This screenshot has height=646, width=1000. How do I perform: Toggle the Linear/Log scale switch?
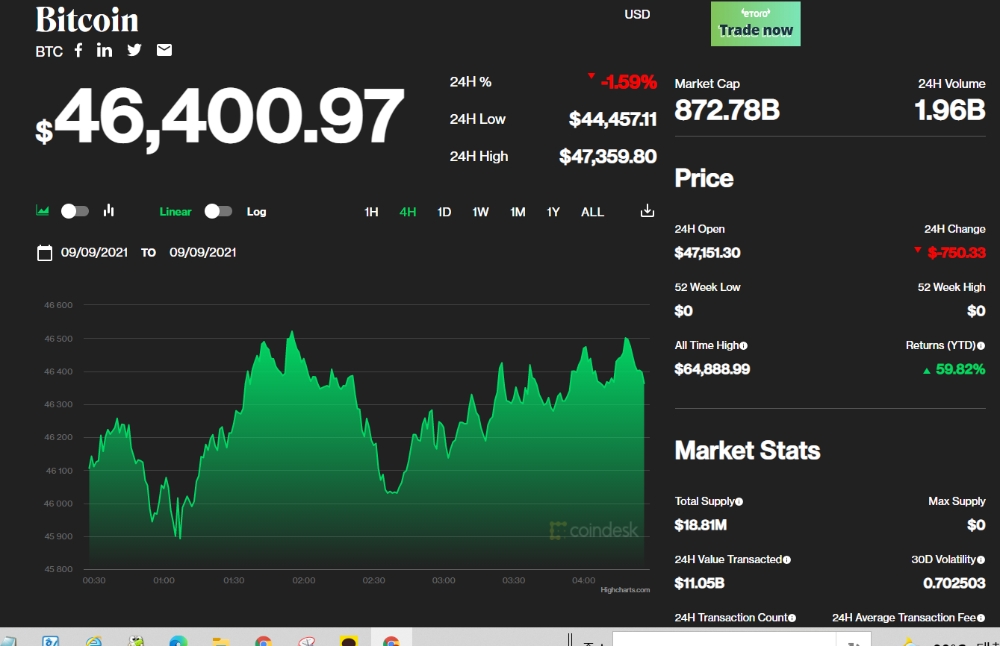218,211
